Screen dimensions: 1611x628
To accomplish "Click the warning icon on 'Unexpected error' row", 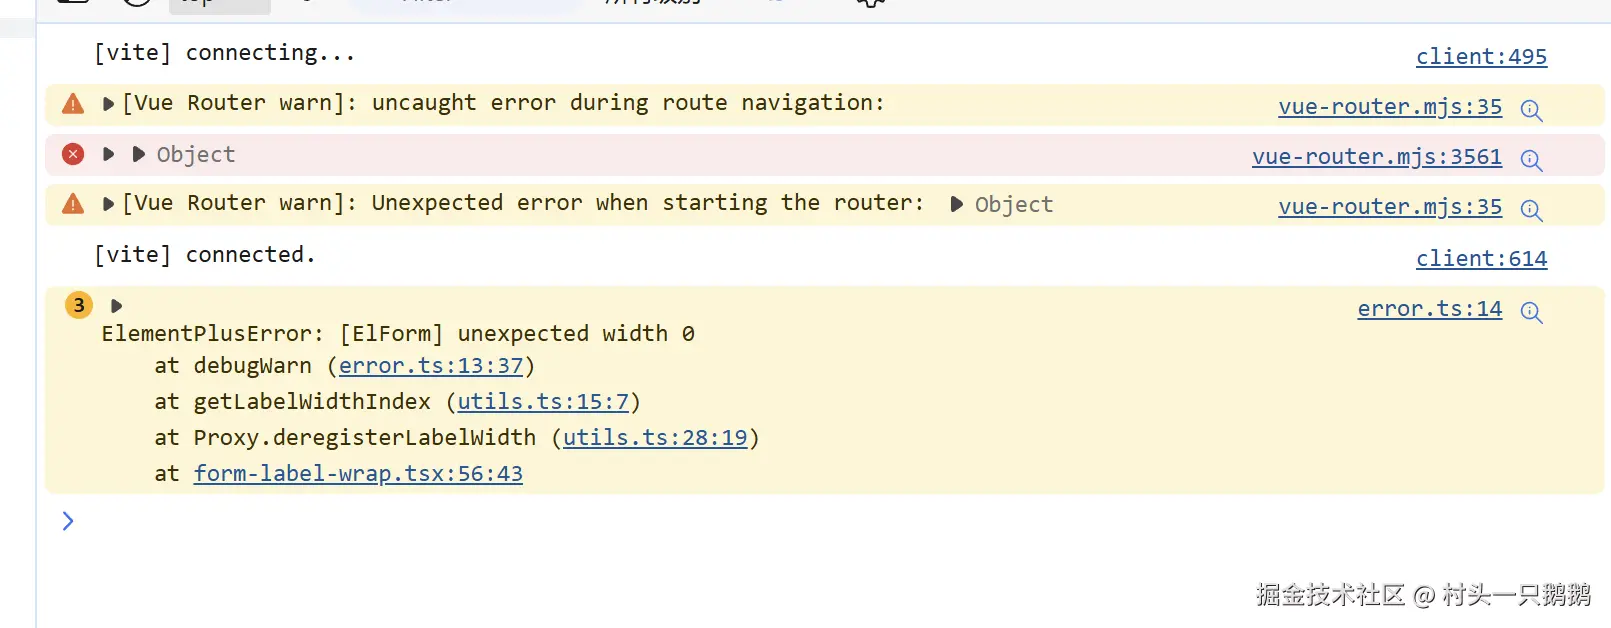I will click(x=73, y=204).
